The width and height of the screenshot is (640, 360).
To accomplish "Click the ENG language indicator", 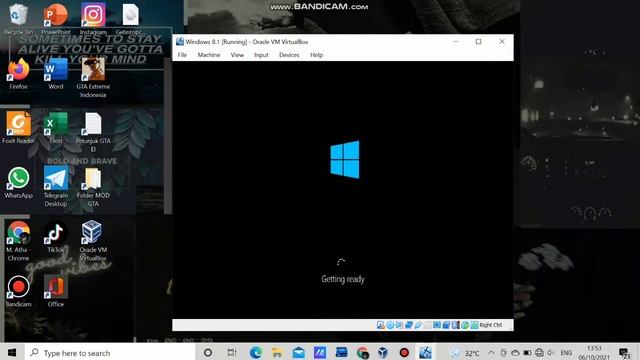I will pos(566,353).
